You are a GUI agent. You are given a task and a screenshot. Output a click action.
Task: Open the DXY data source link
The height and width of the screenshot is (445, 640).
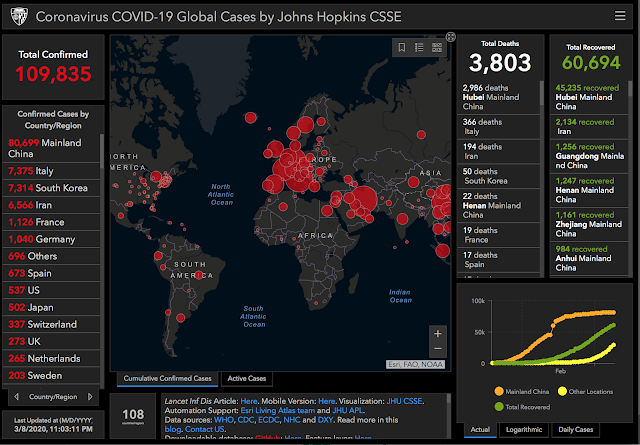[x=325, y=420]
